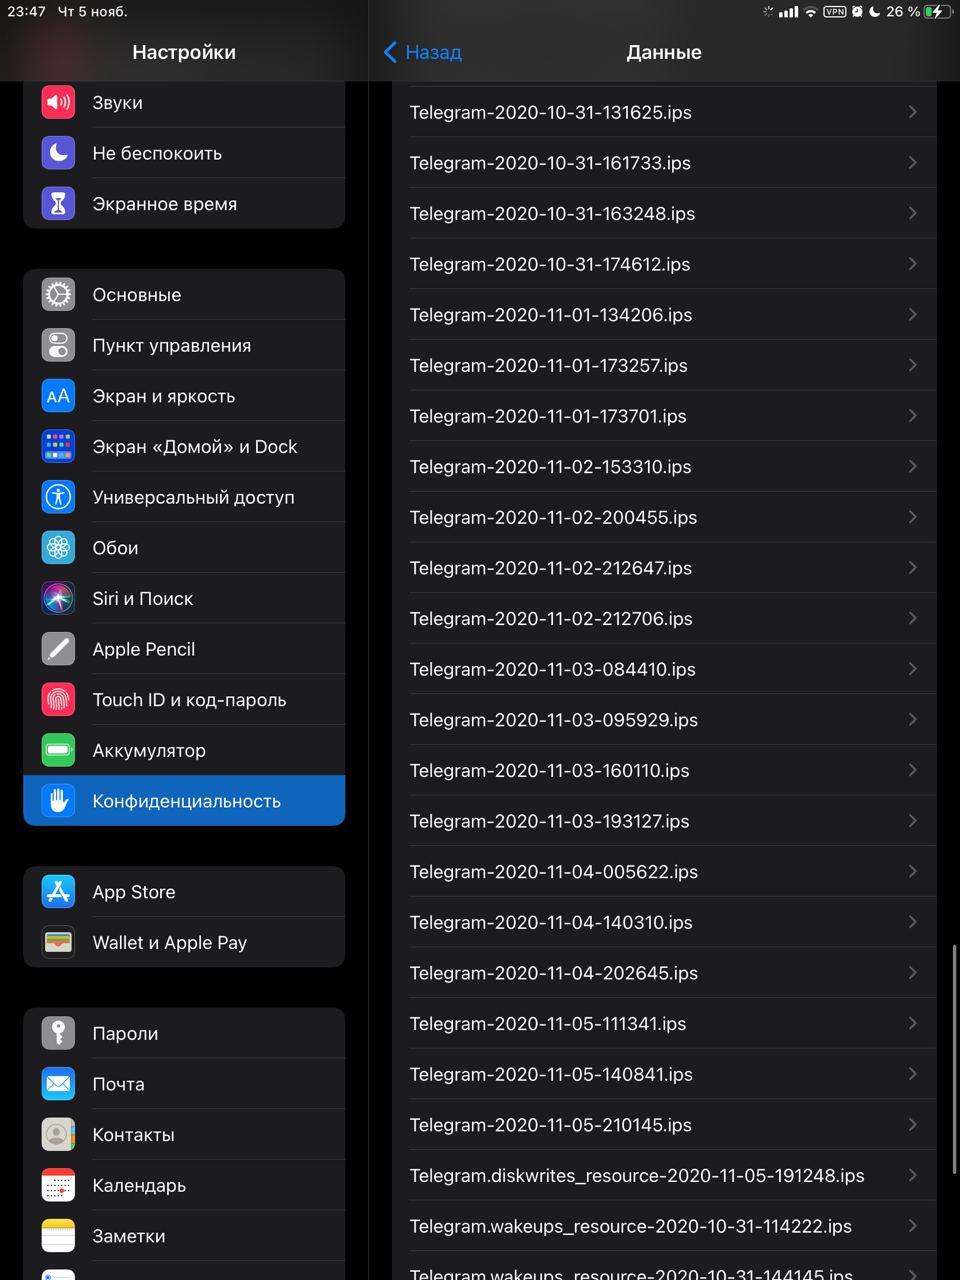Image resolution: width=960 pixels, height=1280 pixels.
Task: Open chevron for Telegram-2020-10-31-131625.ips
Action: point(912,112)
